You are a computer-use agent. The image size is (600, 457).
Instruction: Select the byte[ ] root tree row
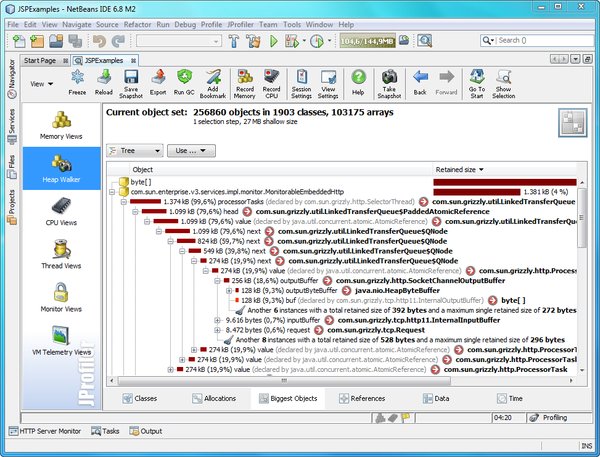[343, 182]
